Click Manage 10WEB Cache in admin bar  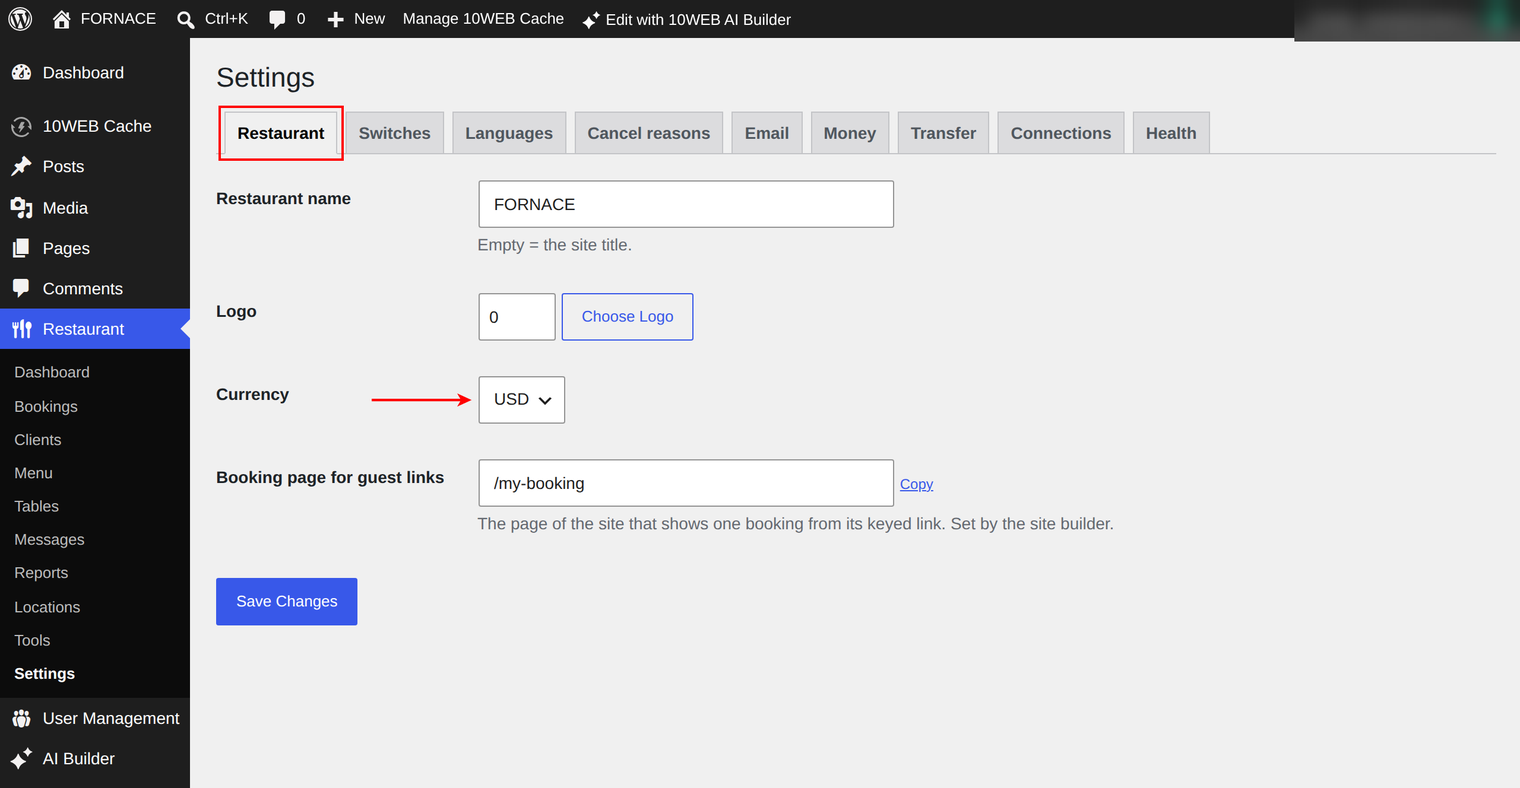pyautogui.click(x=483, y=19)
